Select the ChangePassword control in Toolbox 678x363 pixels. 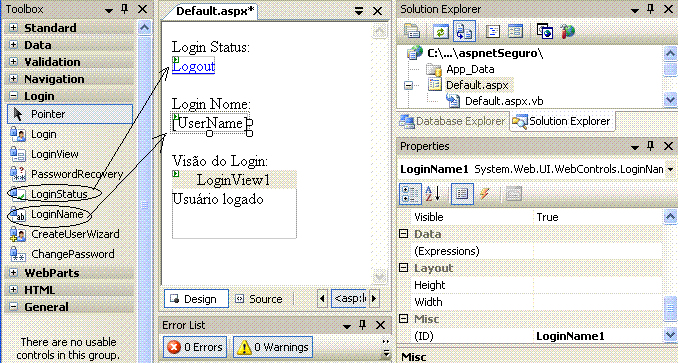tap(72, 254)
